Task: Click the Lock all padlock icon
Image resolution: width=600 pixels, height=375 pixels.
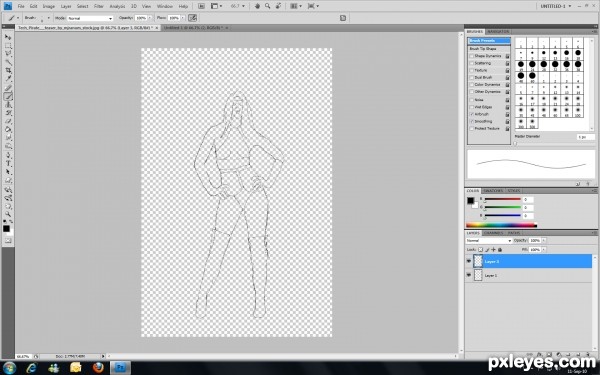Action: point(500,249)
